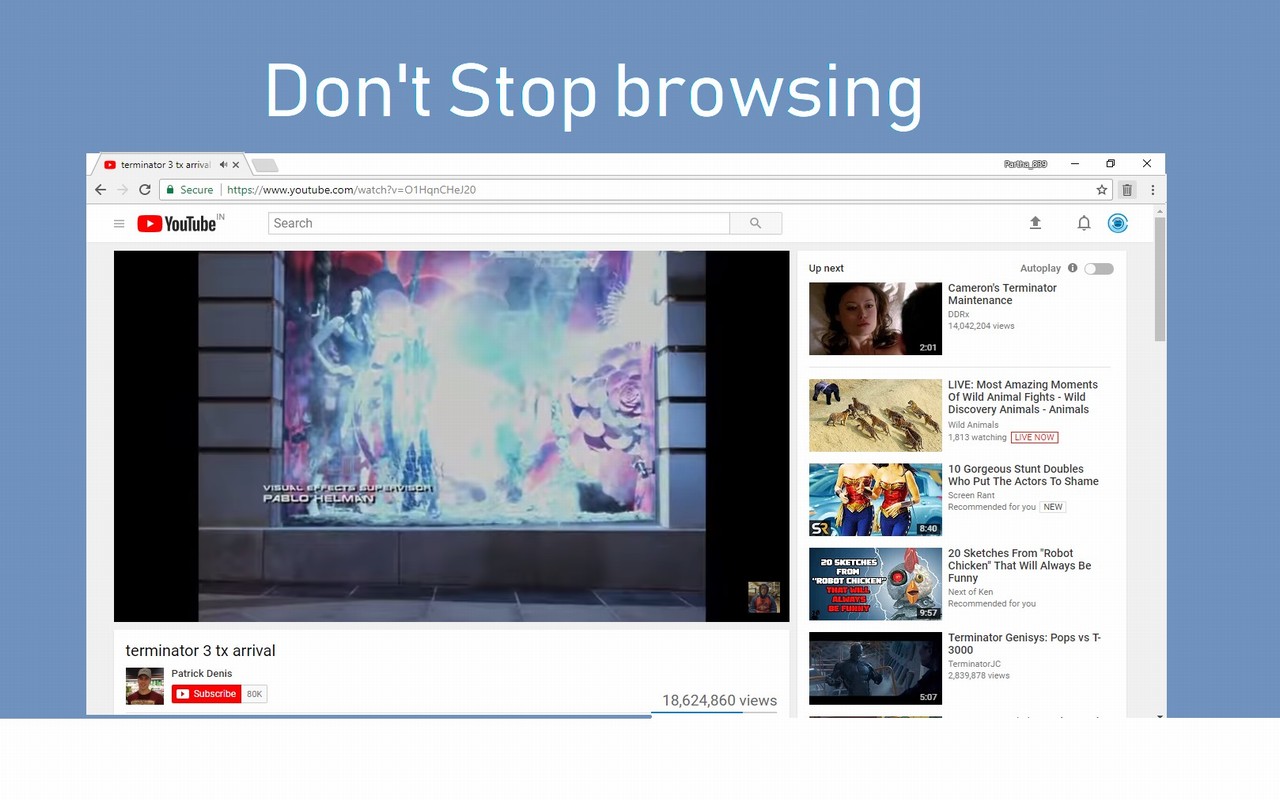Click Next of Ken channel name
The height and width of the screenshot is (800, 1280).
[x=970, y=592]
